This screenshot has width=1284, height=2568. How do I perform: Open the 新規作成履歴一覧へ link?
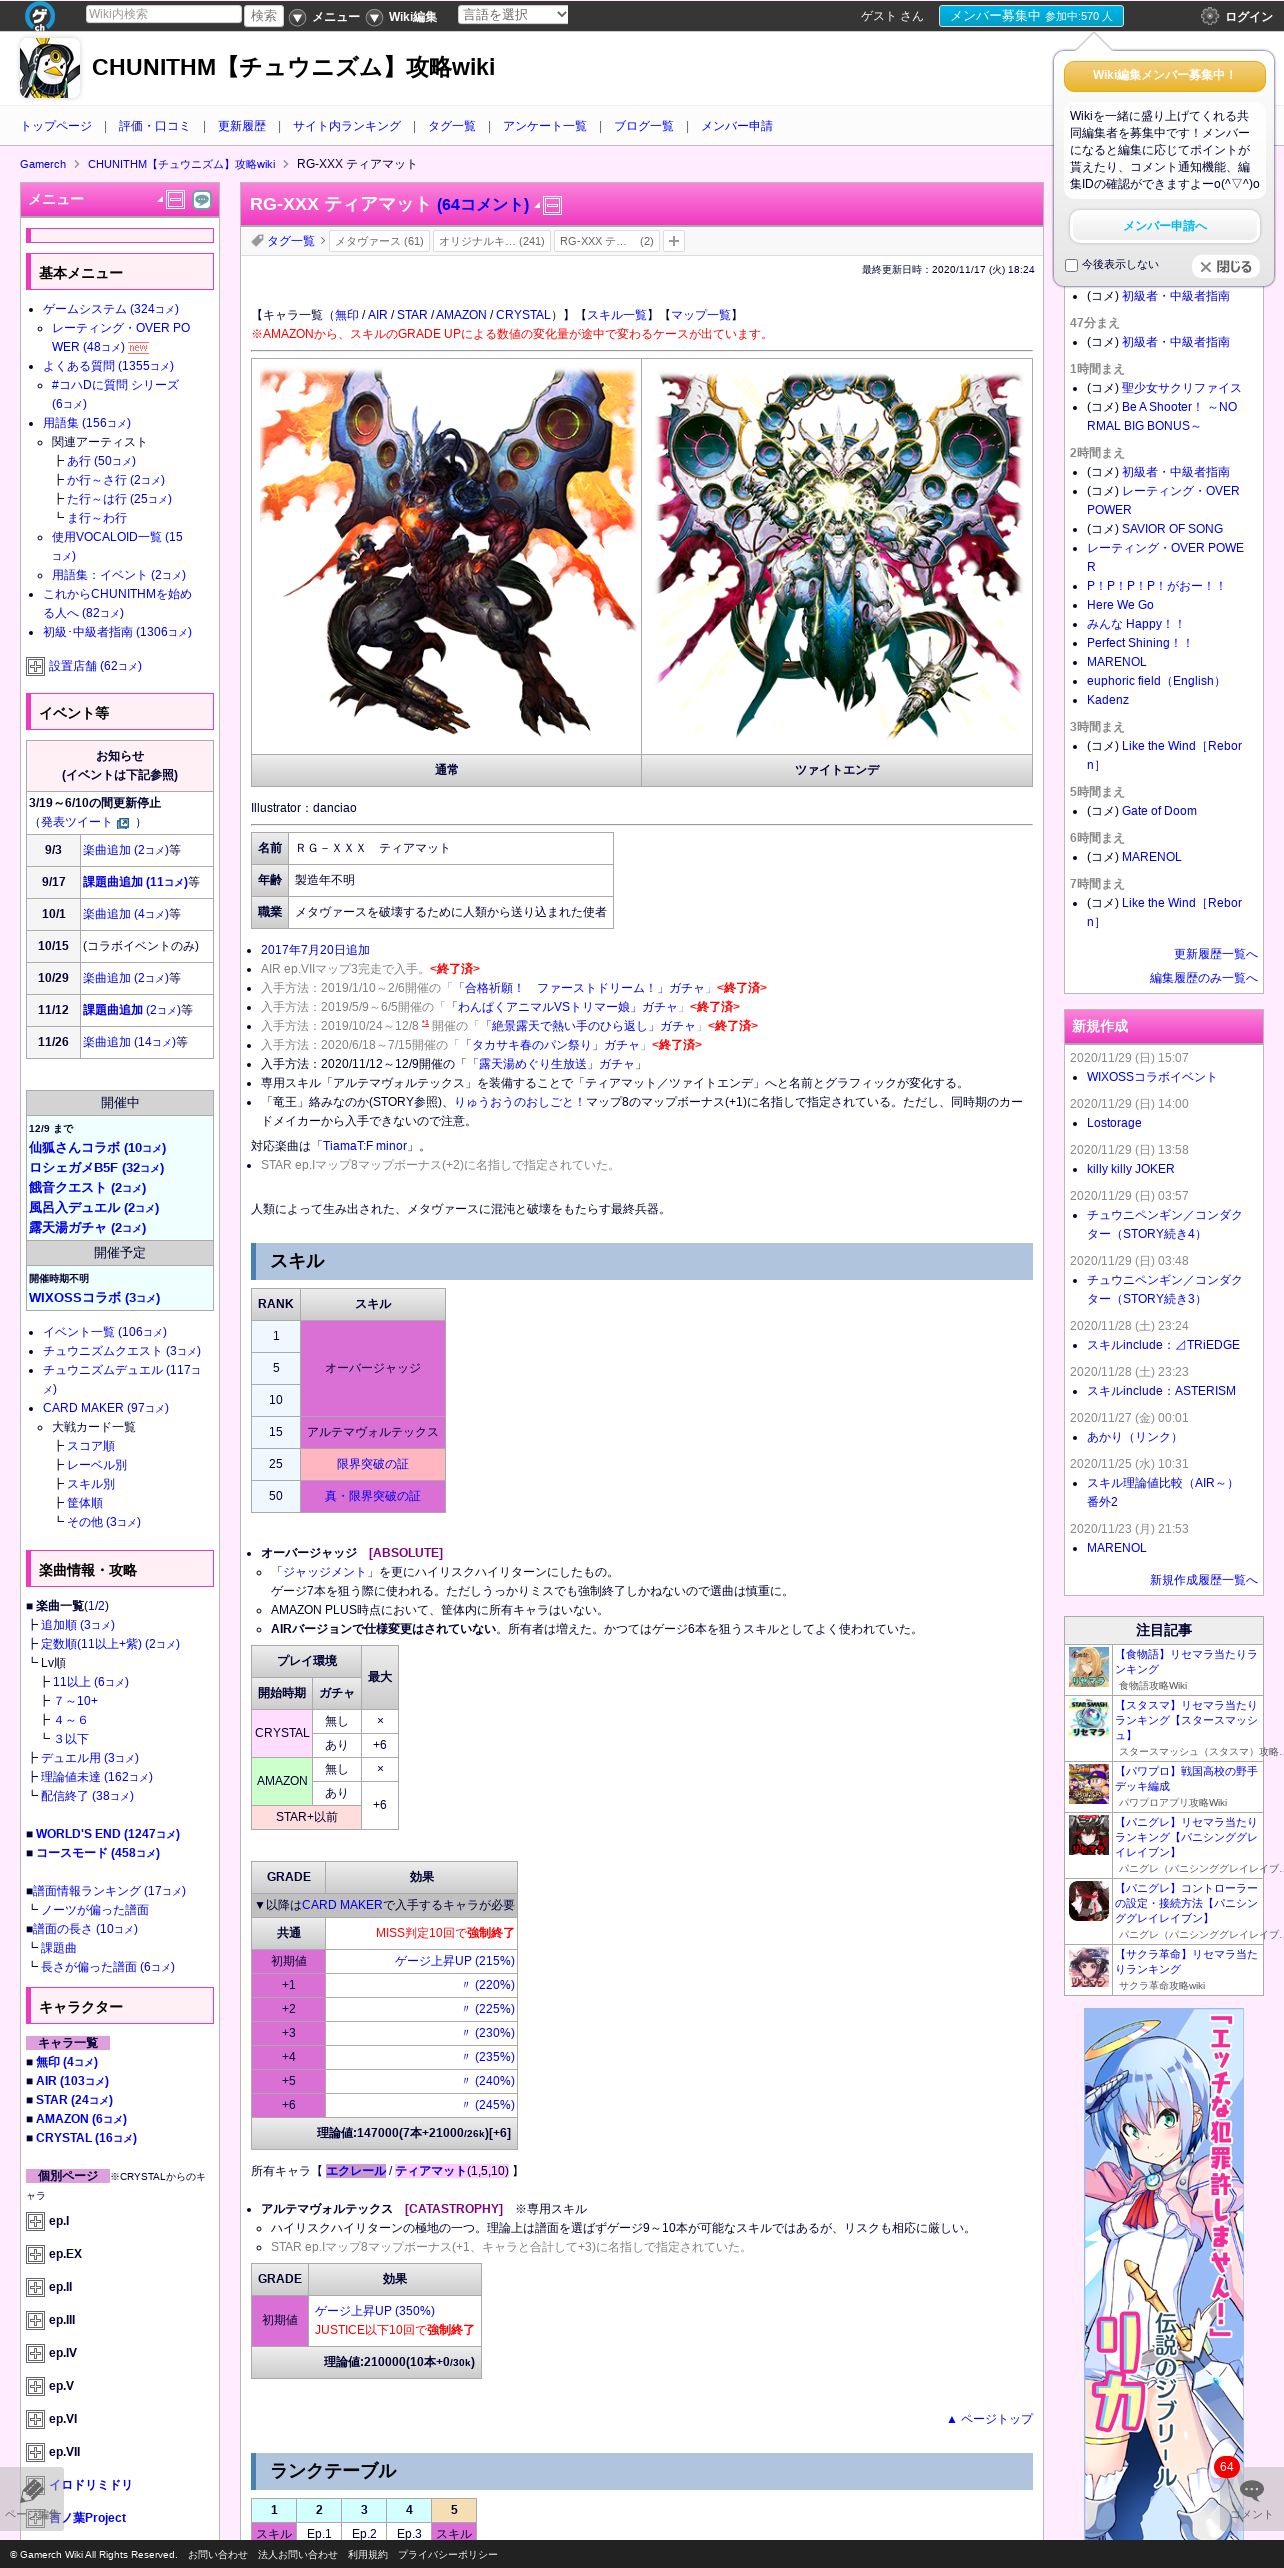[x=1203, y=1580]
